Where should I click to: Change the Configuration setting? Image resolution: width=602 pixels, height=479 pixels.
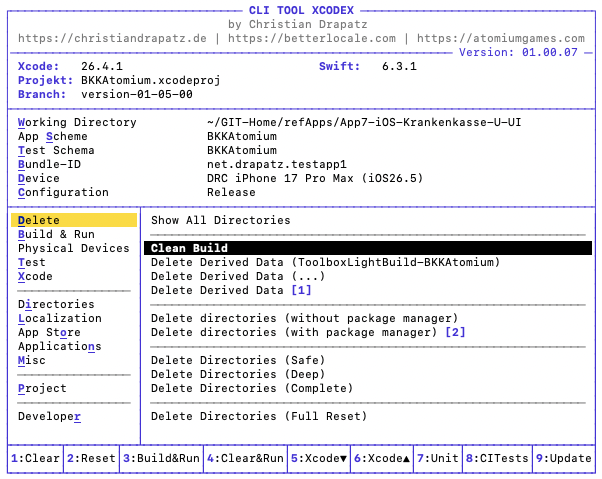pyautogui.click(x=63, y=192)
